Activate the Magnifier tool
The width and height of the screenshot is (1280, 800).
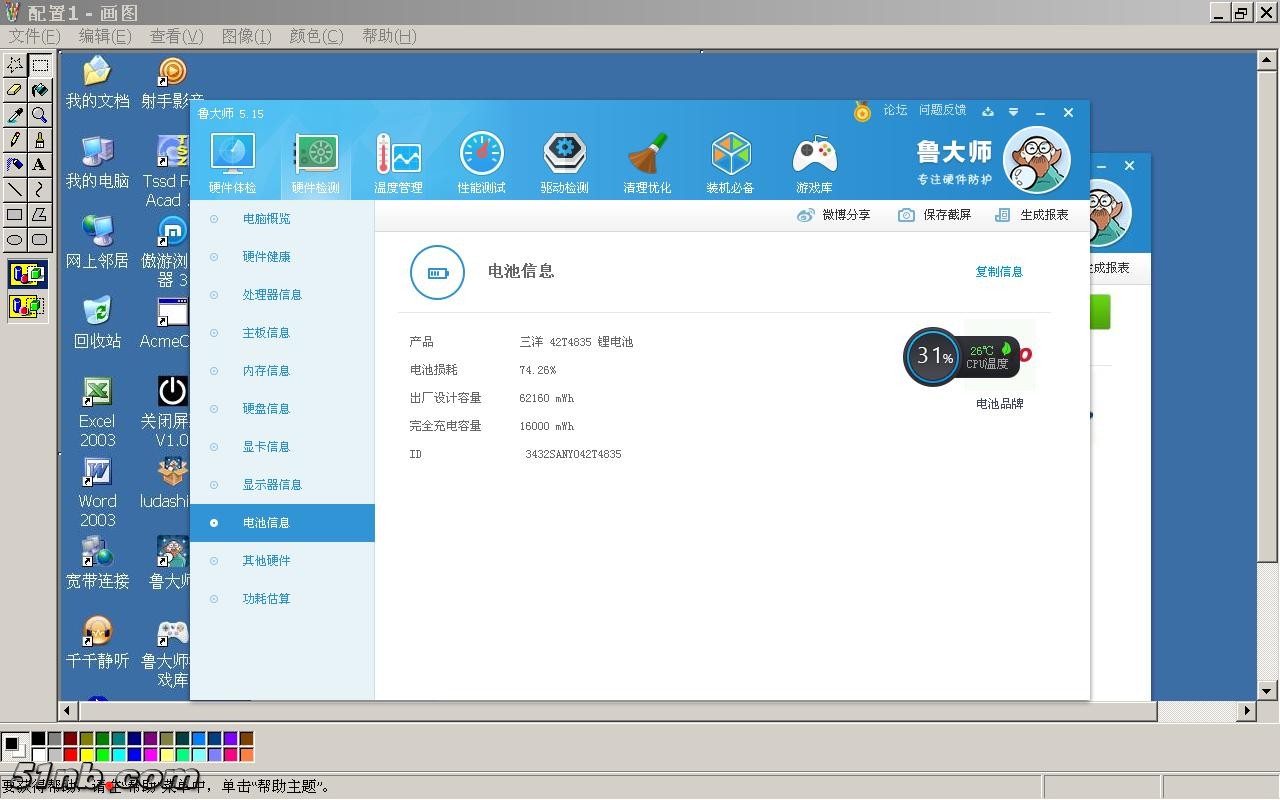[39, 115]
